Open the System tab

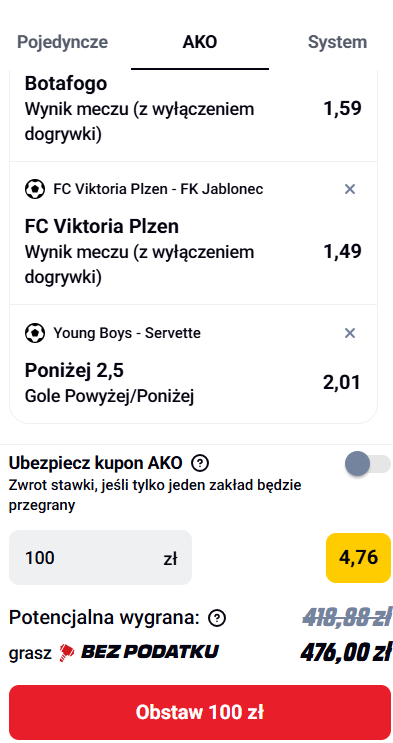337,42
